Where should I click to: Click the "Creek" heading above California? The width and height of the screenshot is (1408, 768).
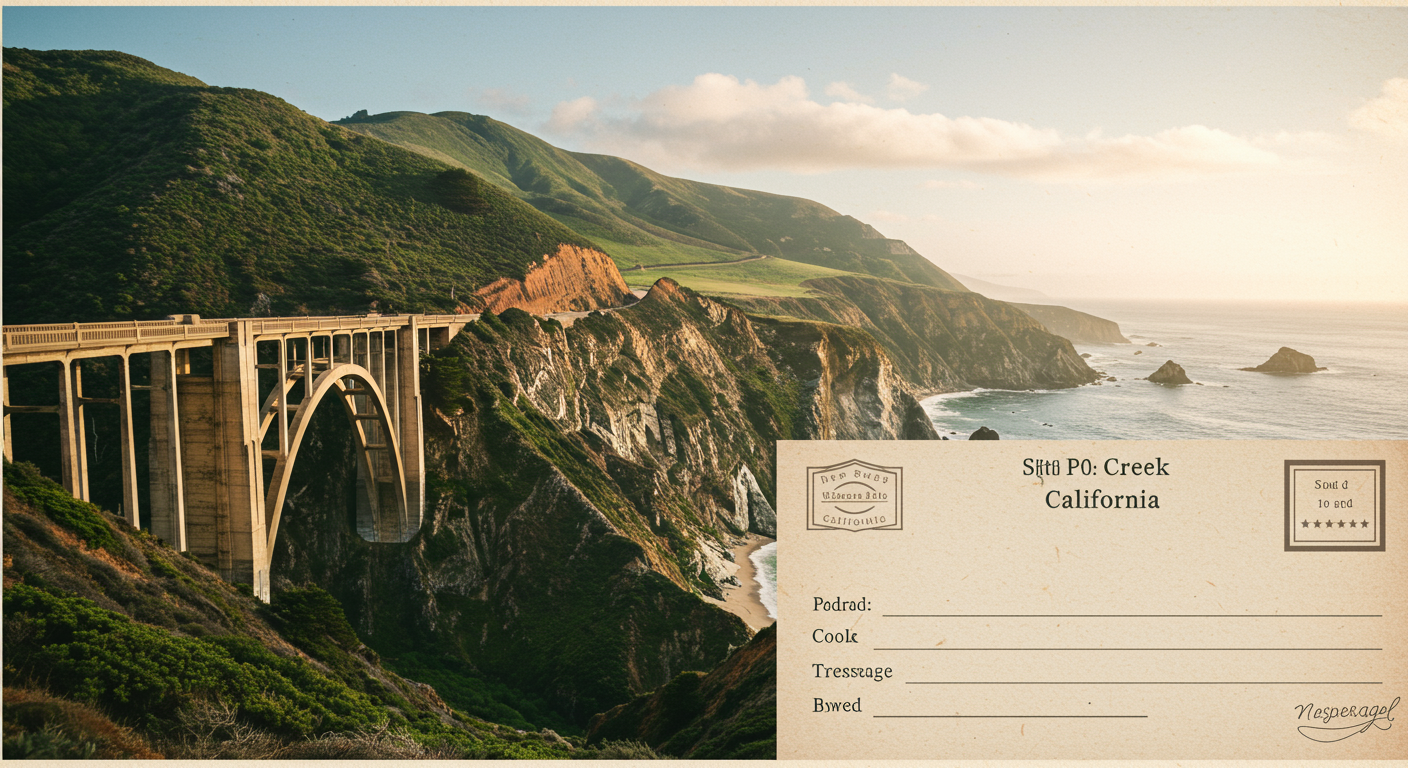(1136, 467)
